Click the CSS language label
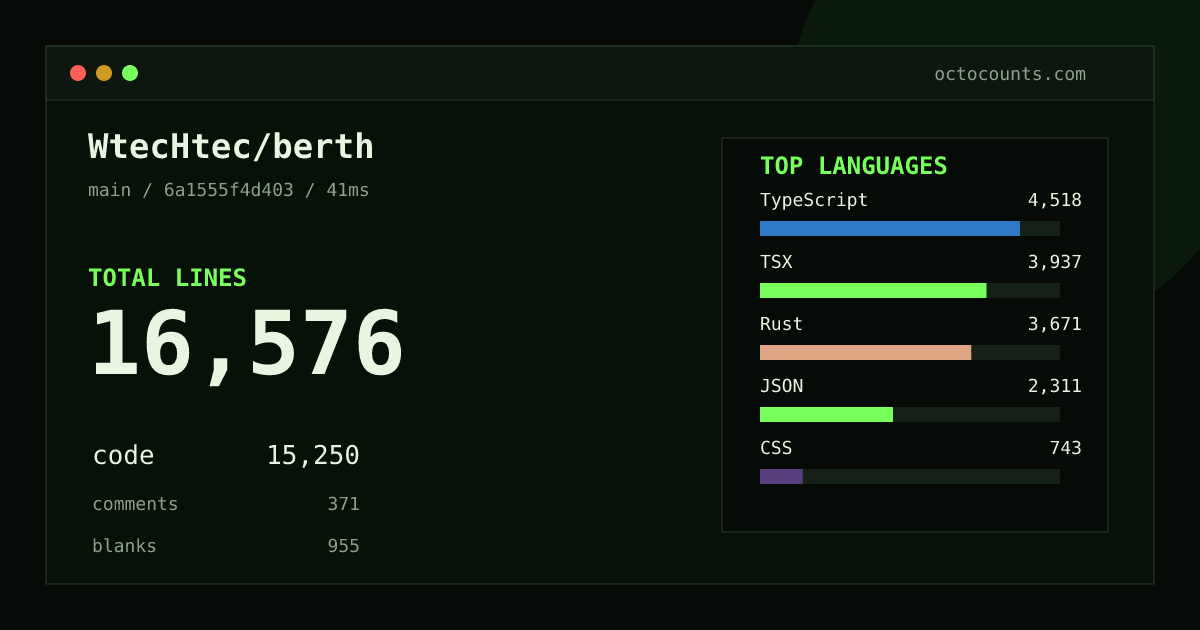The height and width of the screenshot is (630, 1200). [x=776, y=448]
